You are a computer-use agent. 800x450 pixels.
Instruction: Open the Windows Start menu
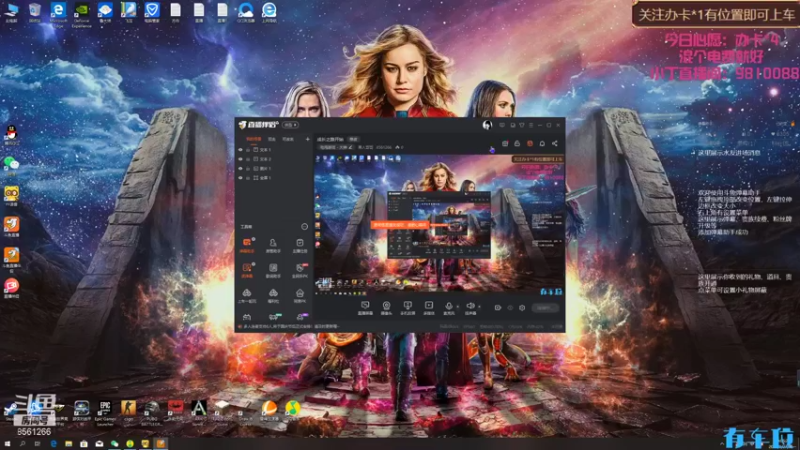tap(7, 444)
